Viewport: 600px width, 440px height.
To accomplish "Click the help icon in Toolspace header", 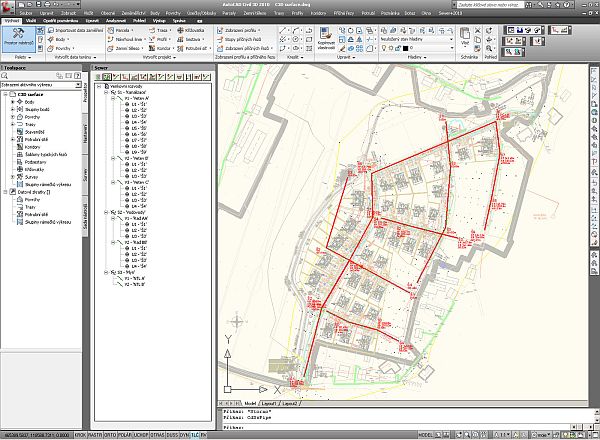I will tap(78, 76).
